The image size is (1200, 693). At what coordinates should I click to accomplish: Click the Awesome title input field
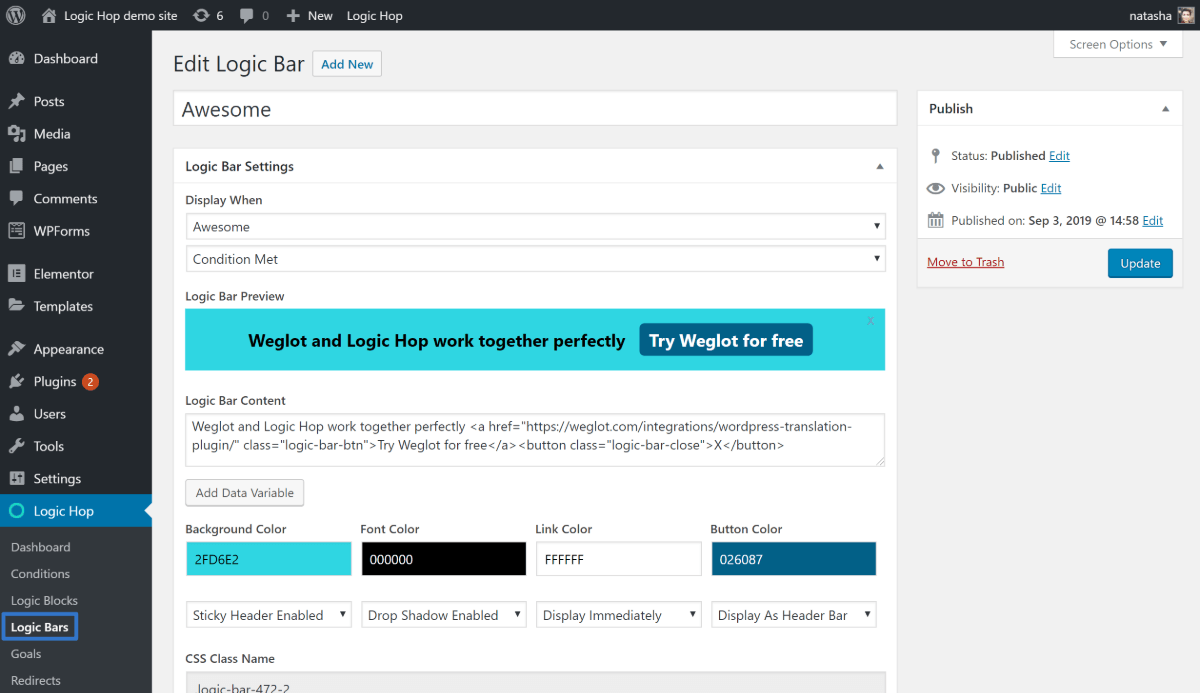click(x=535, y=109)
